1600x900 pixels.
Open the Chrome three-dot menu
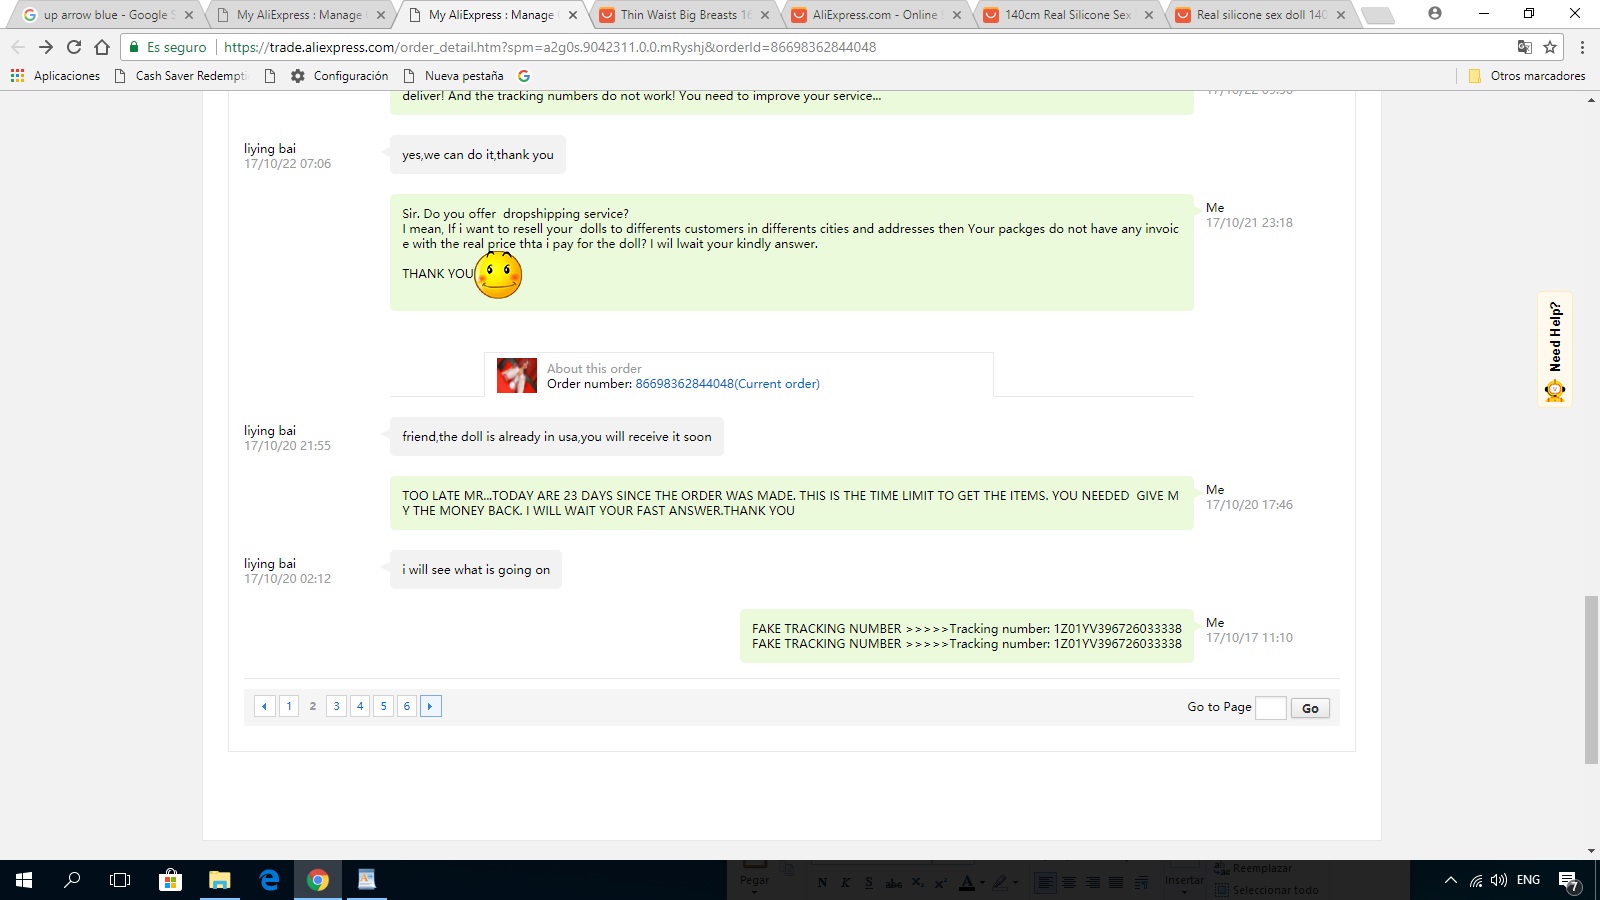(x=1582, y=47)
